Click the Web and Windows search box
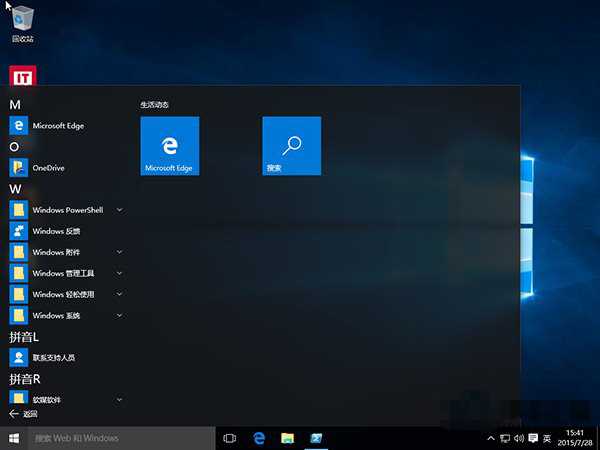 click(122, 439)
